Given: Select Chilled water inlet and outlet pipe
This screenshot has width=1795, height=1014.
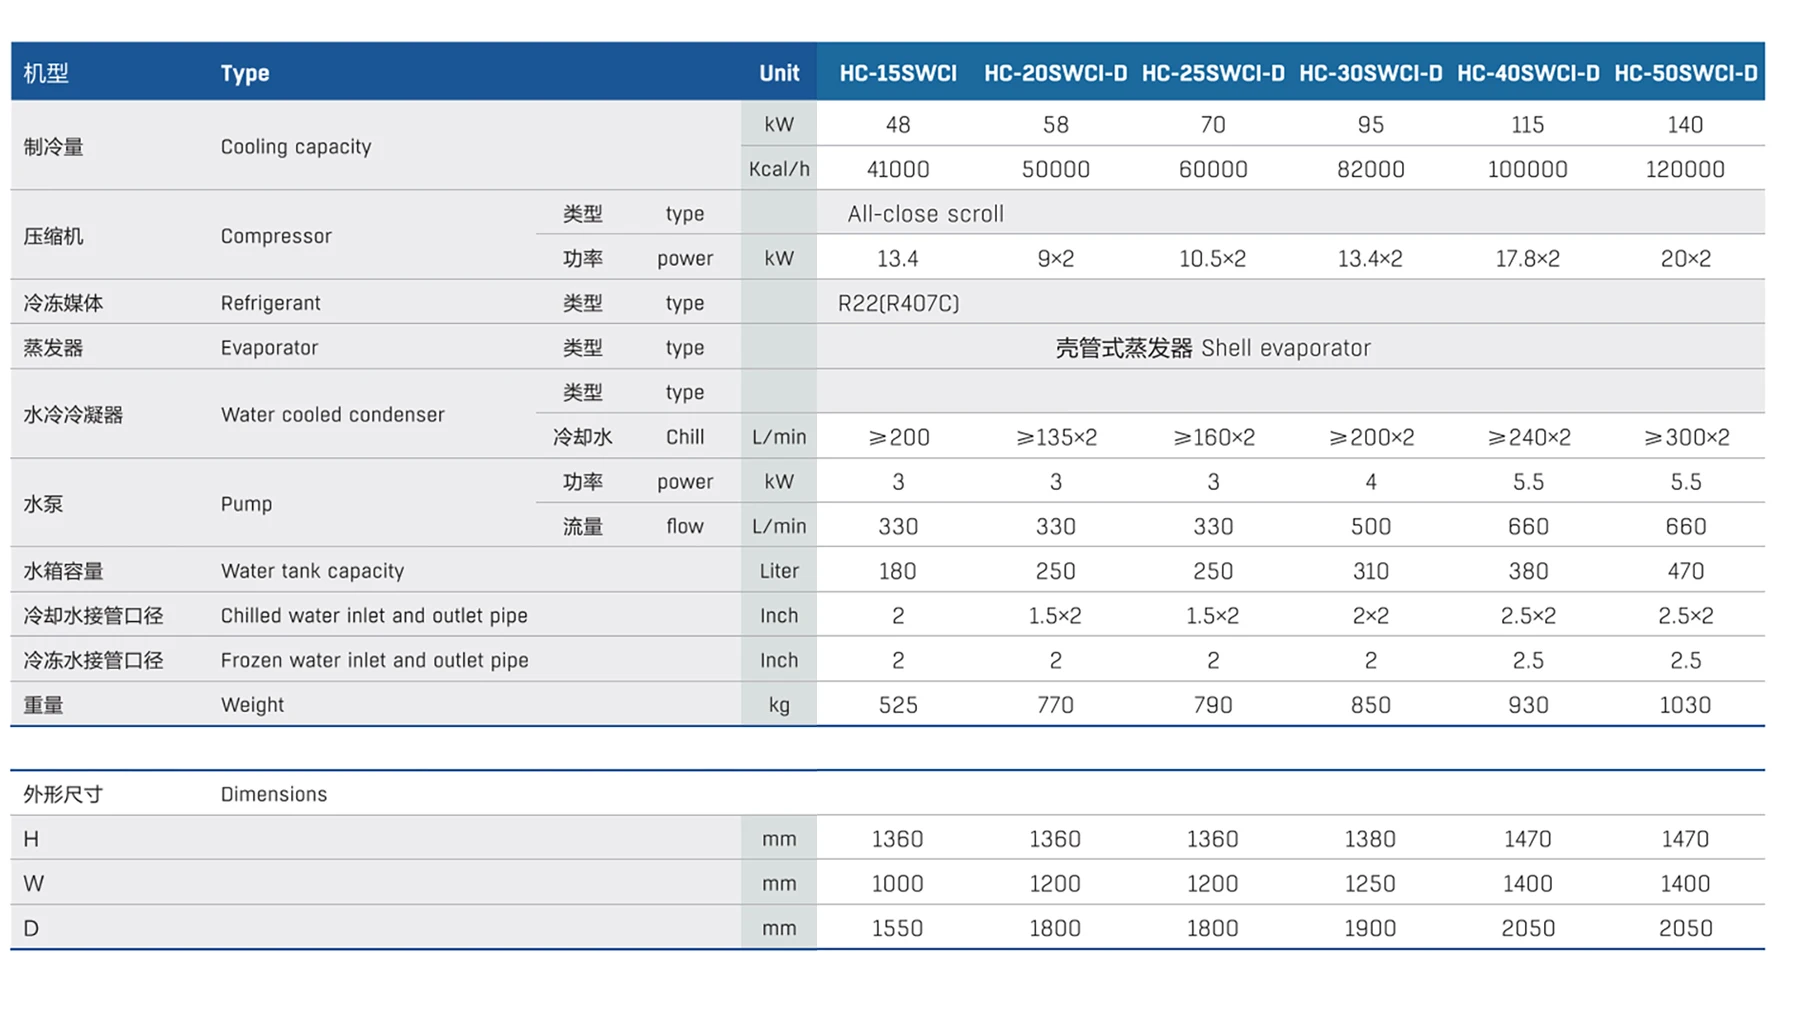Looking at the screenshot, I should coord(374,616).
